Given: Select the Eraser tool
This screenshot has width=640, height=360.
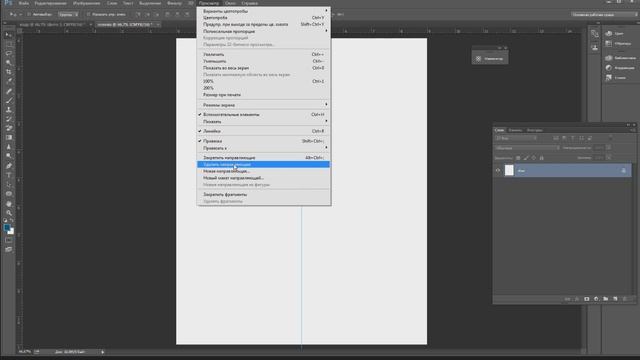Looking at the screenshot, I should pos(9,128).
